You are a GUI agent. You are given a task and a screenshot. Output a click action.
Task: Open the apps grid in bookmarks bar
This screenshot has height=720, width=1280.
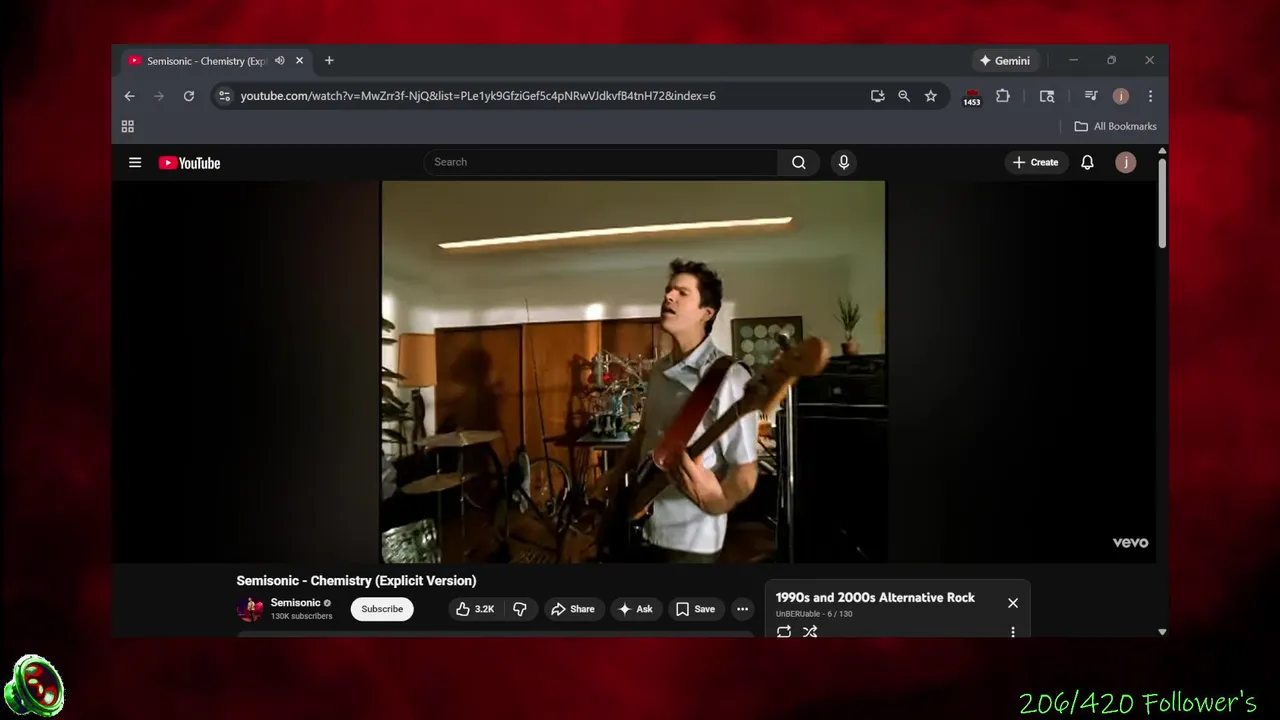tap(127, 126)
